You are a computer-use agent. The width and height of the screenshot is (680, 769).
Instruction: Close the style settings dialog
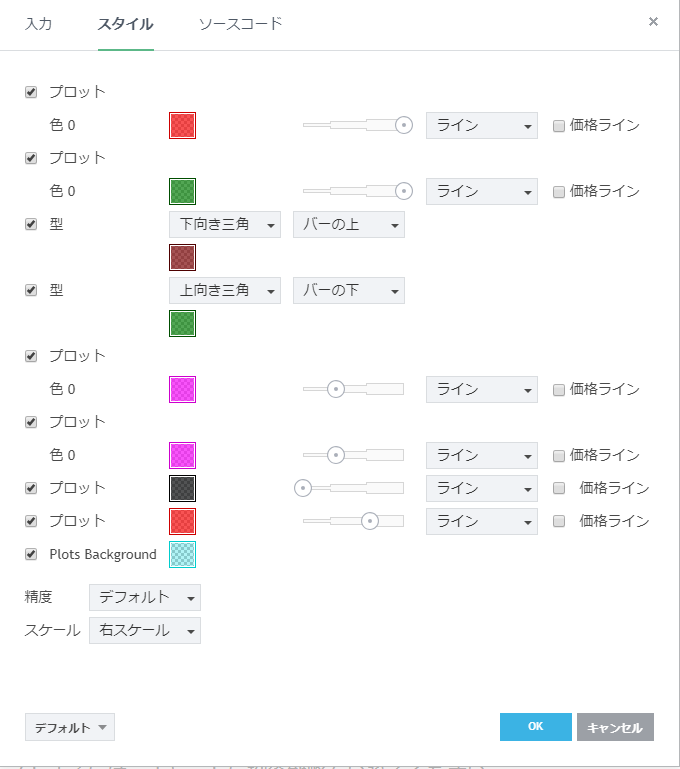[x=653, y=21]
